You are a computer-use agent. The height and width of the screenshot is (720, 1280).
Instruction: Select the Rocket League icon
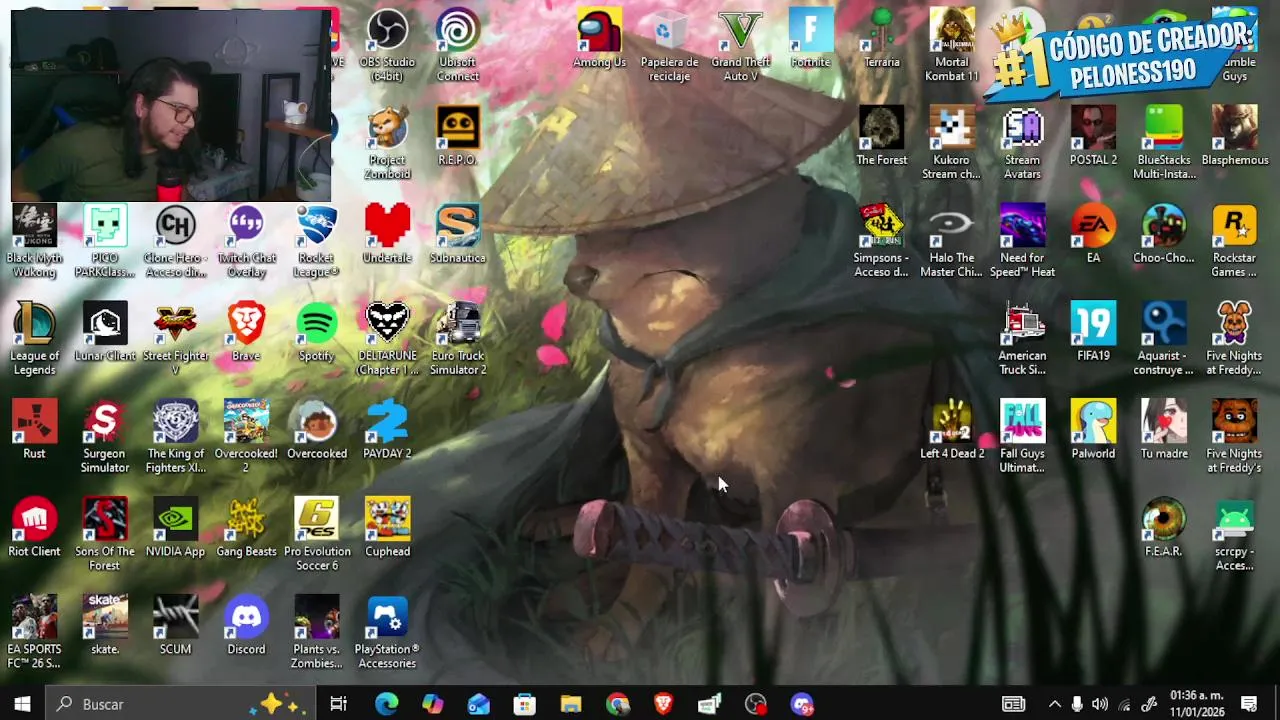(x=317, y=240)
